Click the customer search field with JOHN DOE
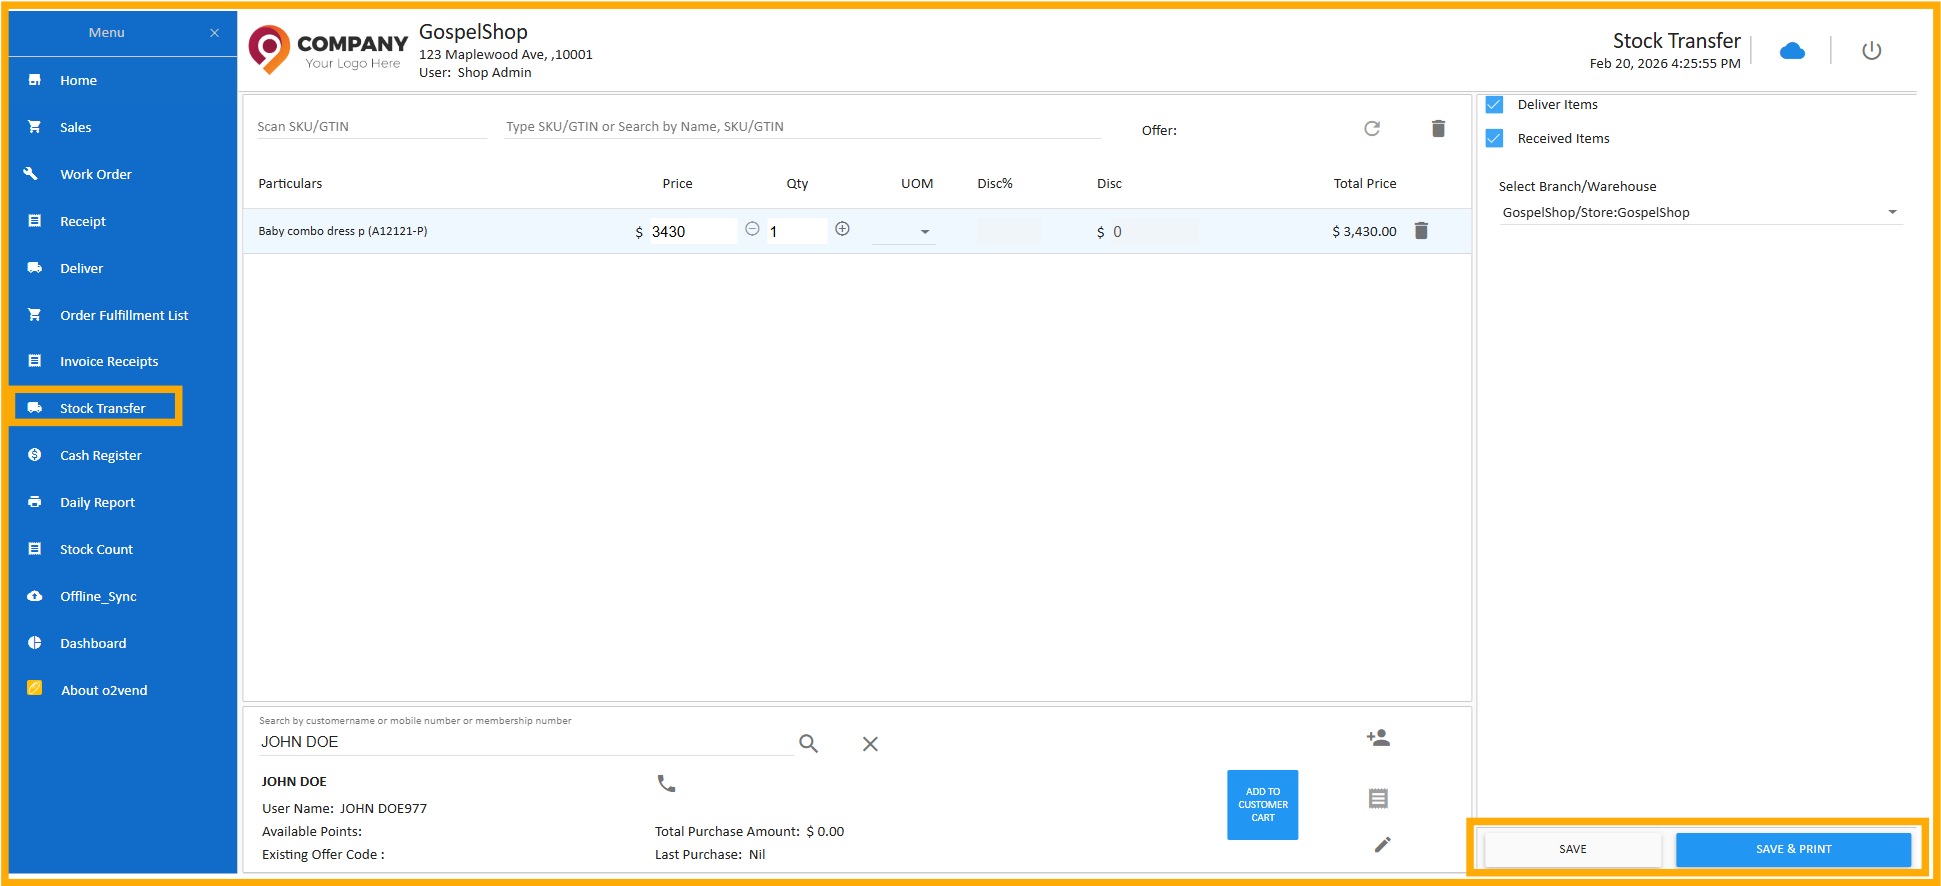 [x=525, y=742]
